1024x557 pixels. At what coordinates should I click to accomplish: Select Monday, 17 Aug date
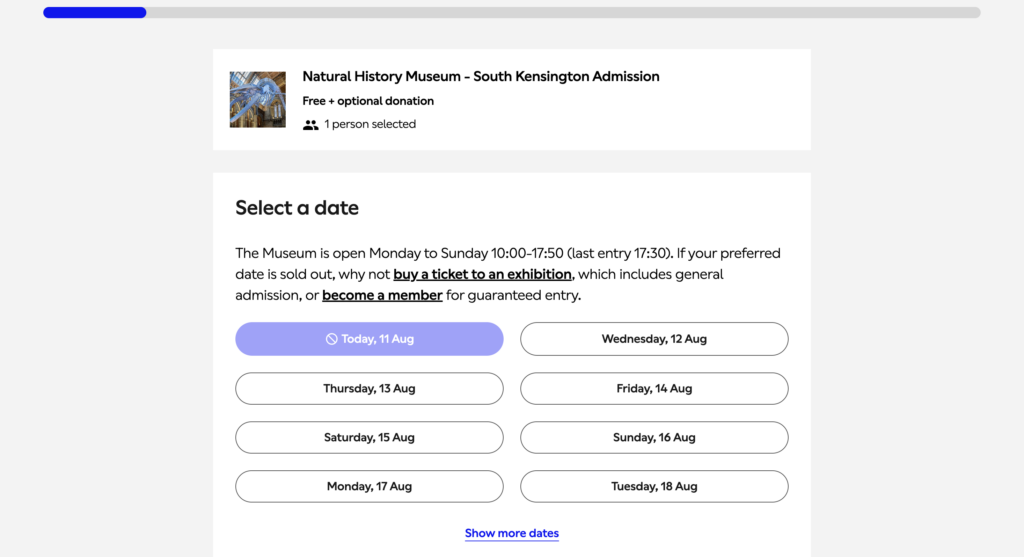pos(369,486)
